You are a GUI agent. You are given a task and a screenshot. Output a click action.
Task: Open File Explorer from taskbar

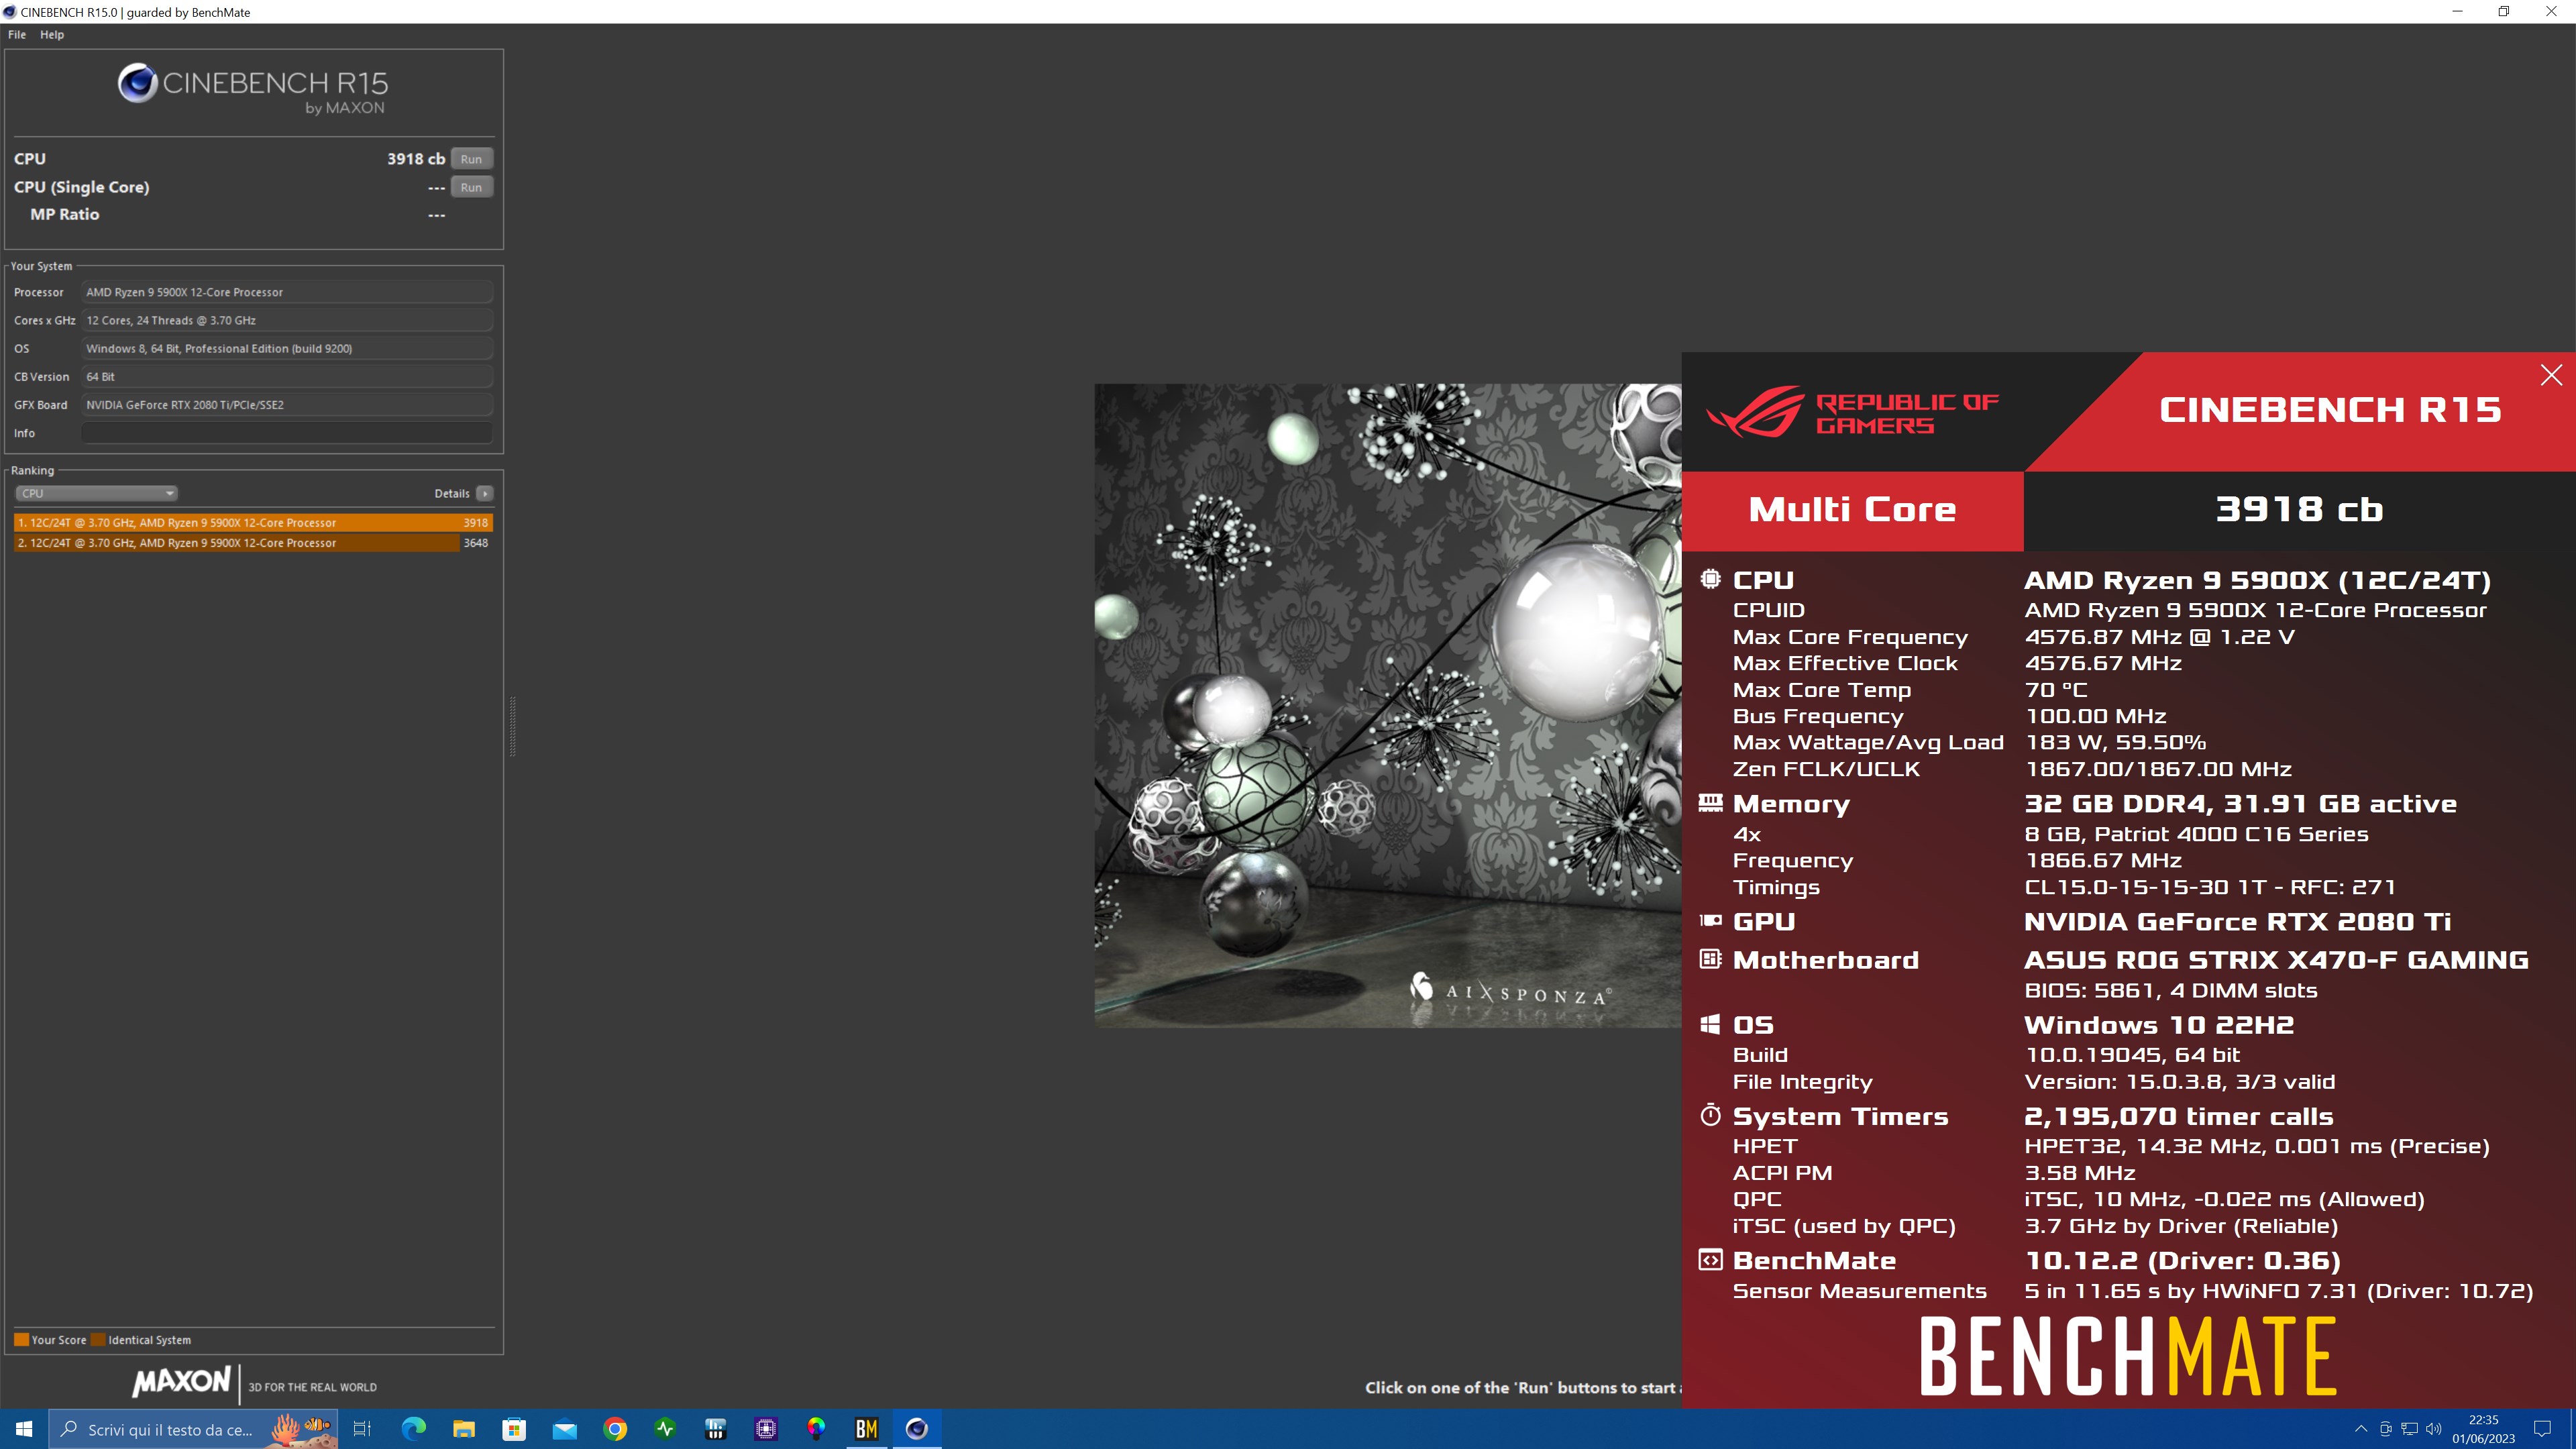point(464,1429)
